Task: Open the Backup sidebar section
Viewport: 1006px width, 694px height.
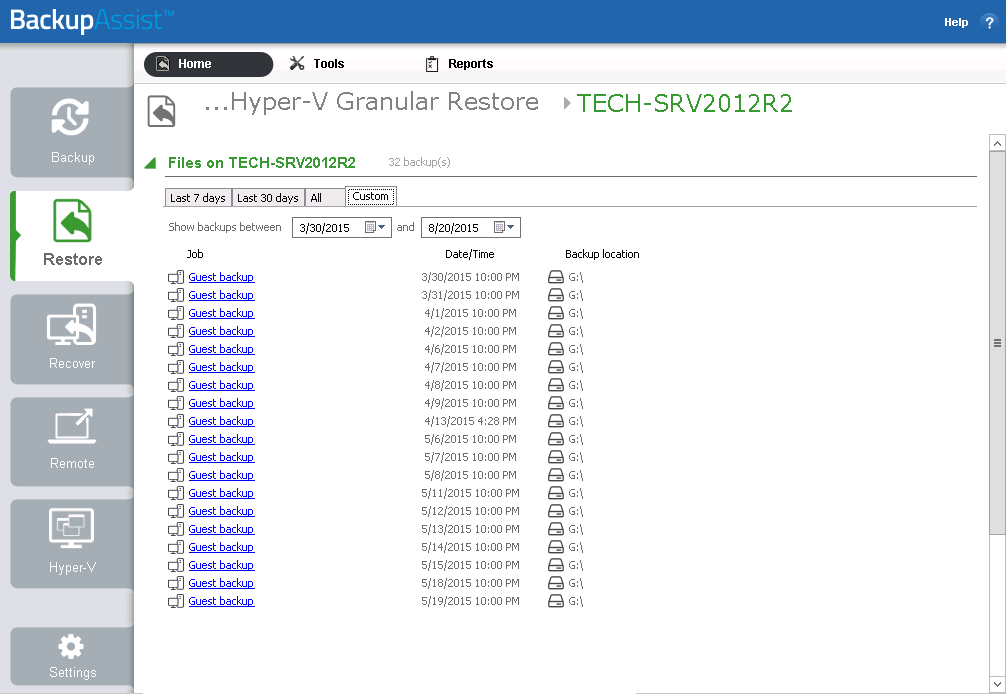Action: coord(72,132)
